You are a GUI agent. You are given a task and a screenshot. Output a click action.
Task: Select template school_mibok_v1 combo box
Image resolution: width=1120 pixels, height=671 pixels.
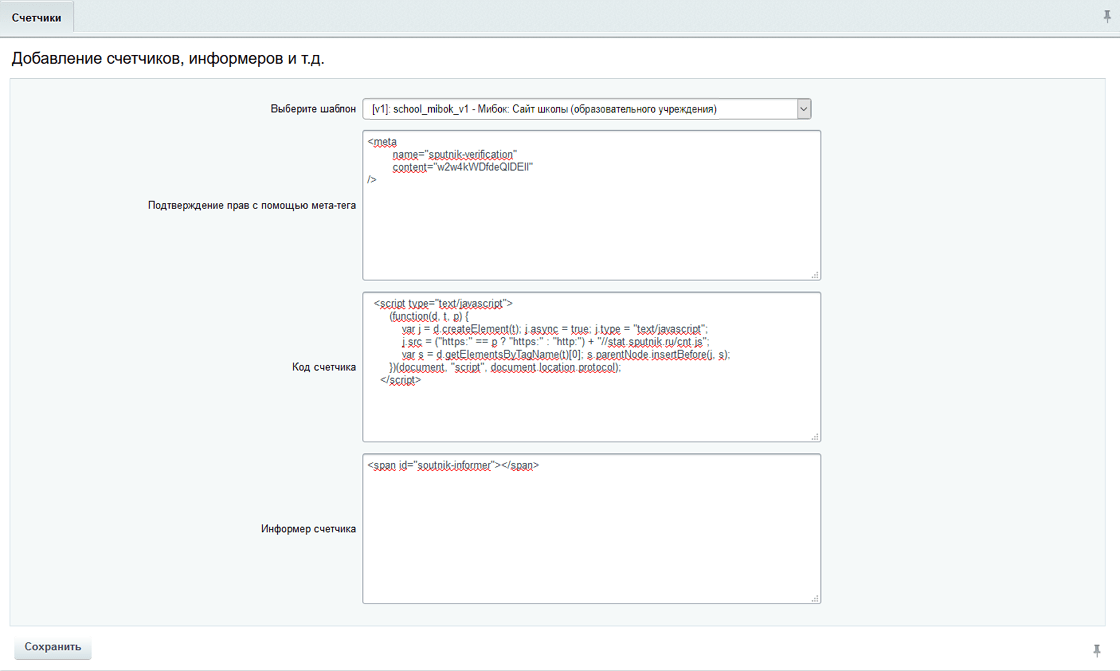pyautogui.click(x=586, y=109)
